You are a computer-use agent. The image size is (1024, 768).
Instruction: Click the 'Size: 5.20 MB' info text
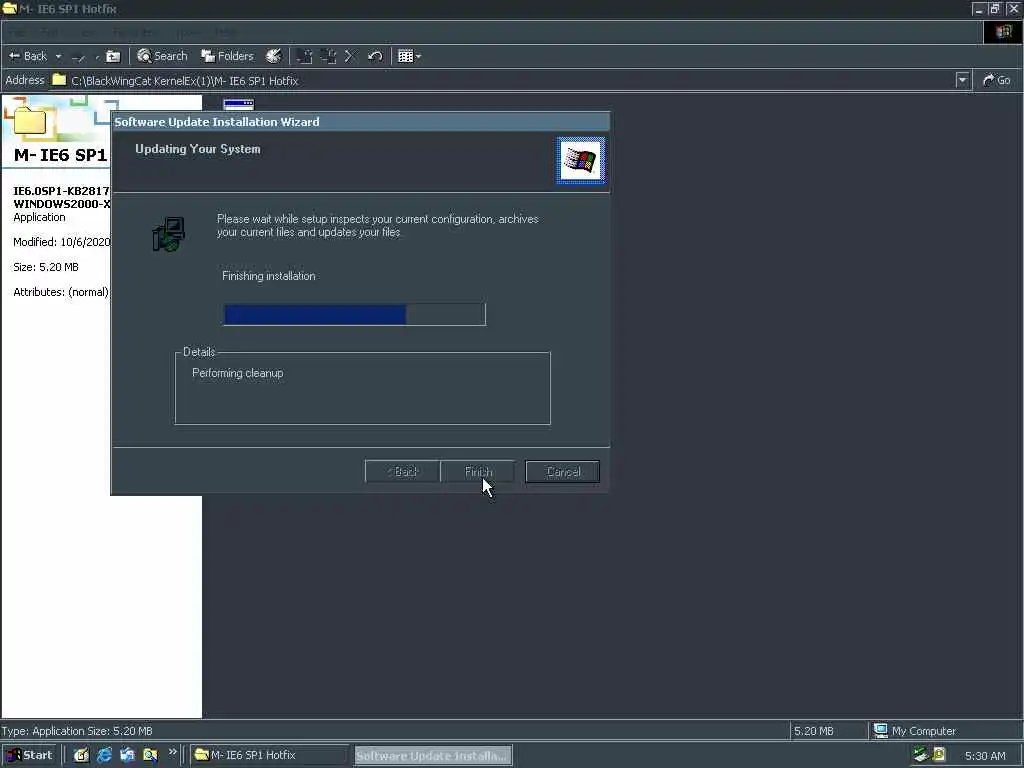pos(46,267)
